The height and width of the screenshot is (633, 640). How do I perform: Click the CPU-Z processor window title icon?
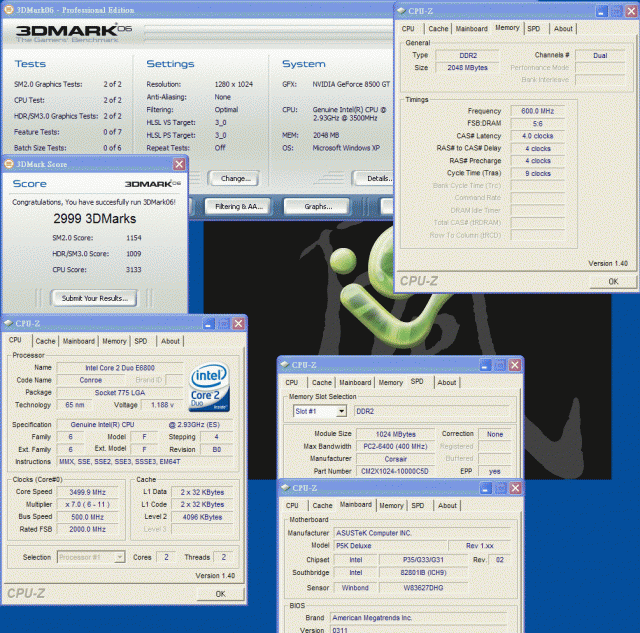(9, 324)
